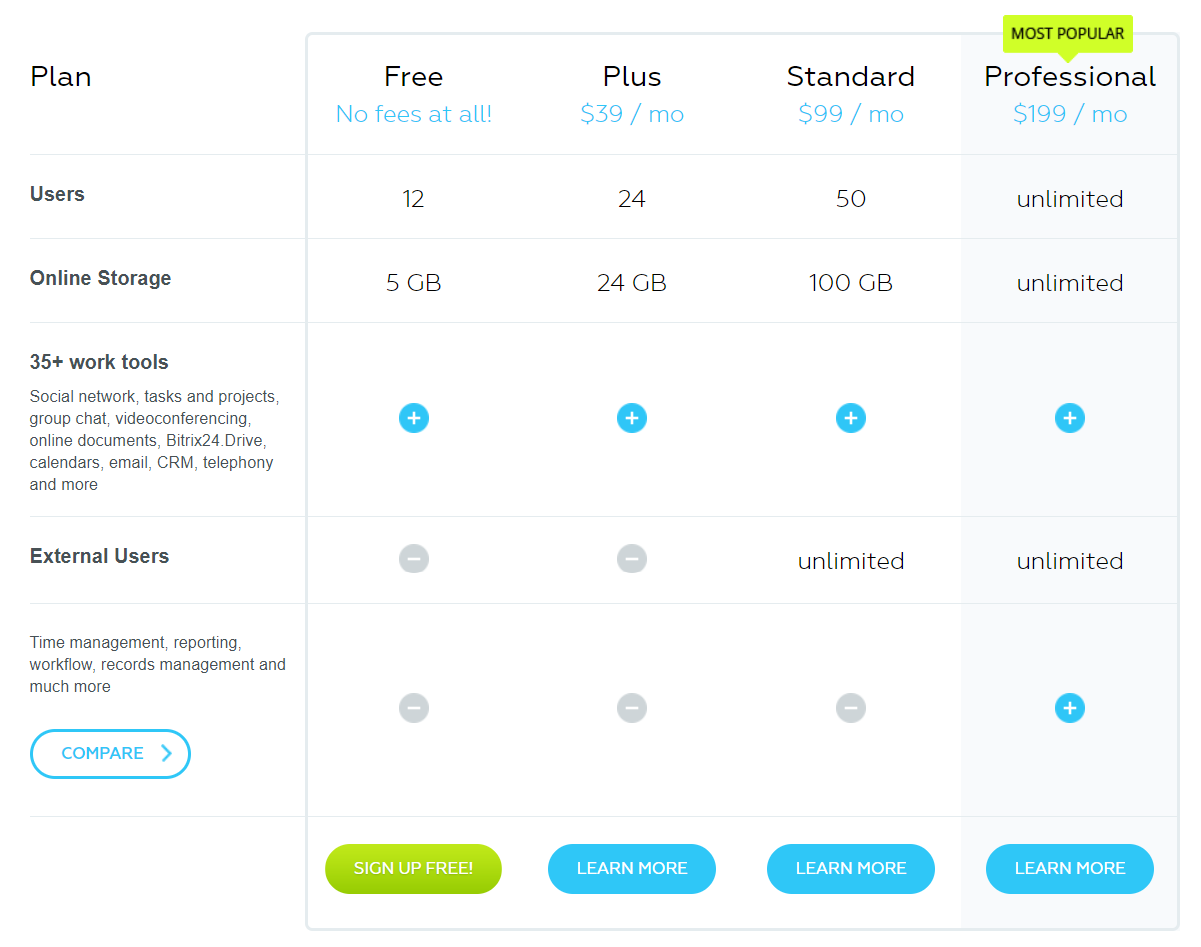Click the minus icon for Free plan External Users

[413, 559]
